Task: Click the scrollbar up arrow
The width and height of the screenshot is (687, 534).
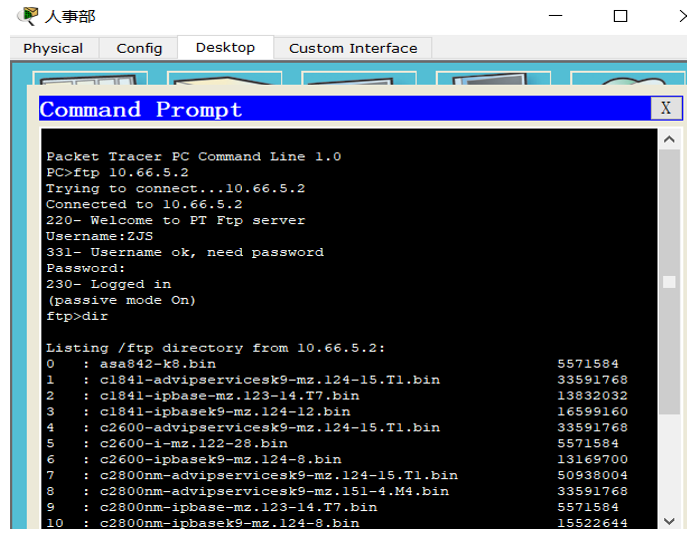Action: click(x=669, y=139)
